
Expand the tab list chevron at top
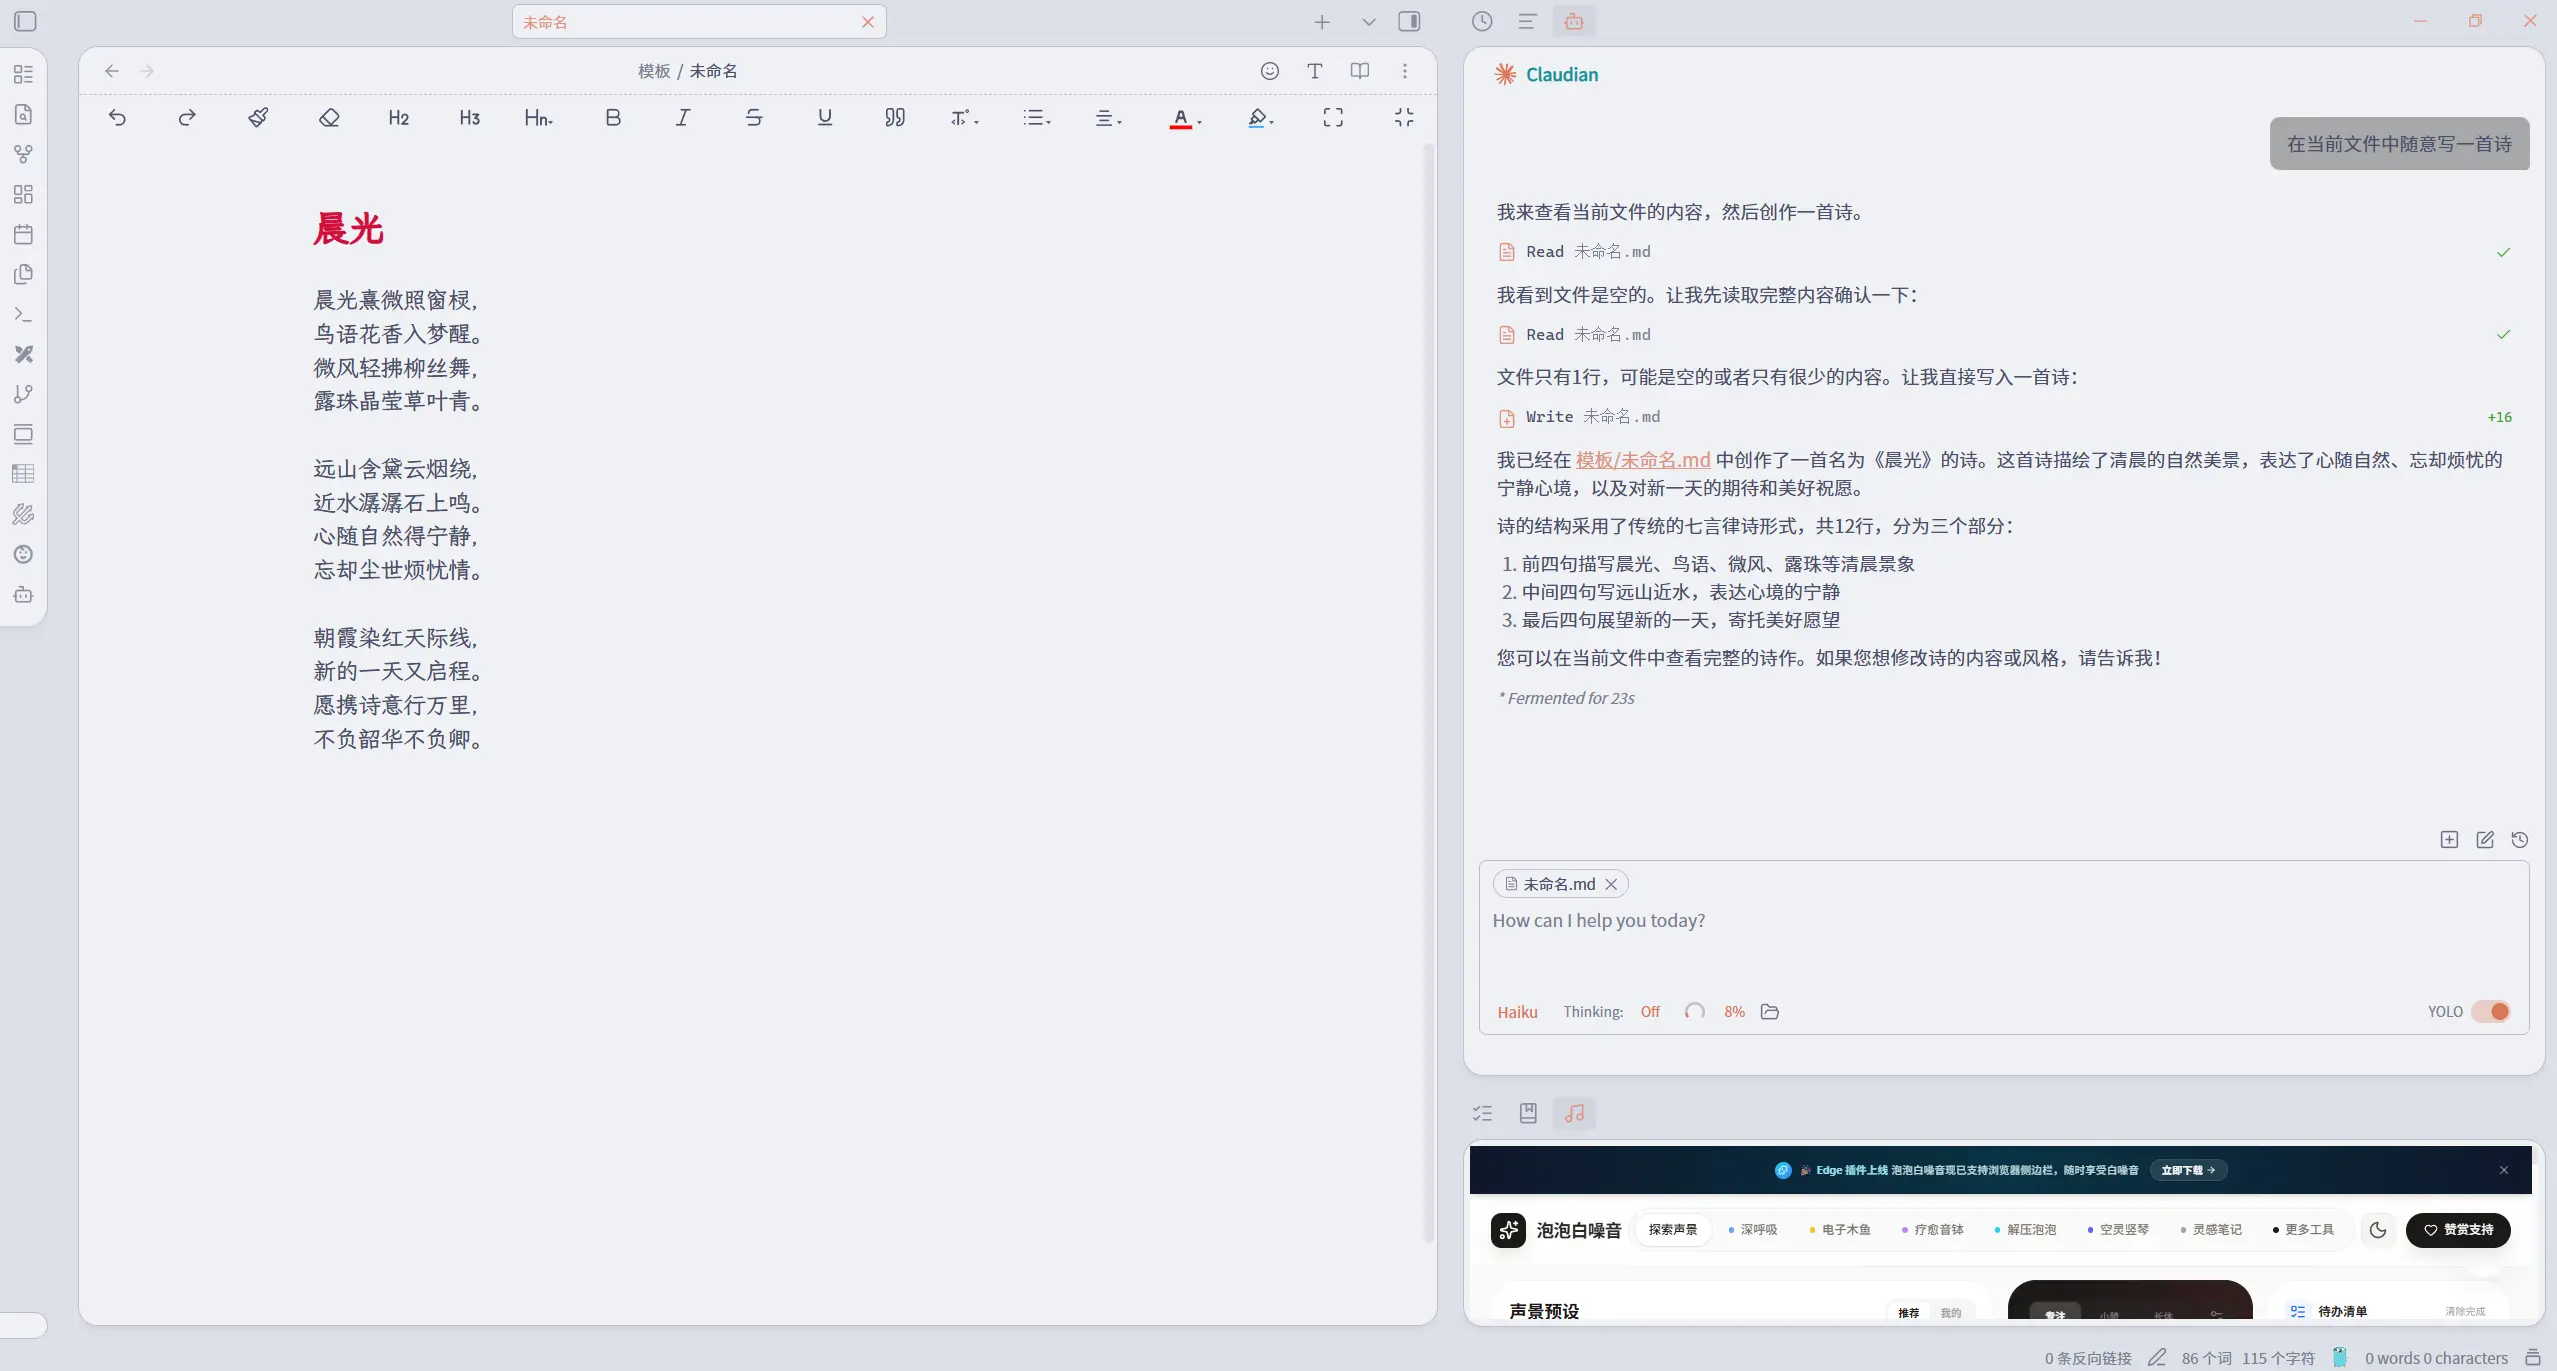click(x=1369, y=22)
